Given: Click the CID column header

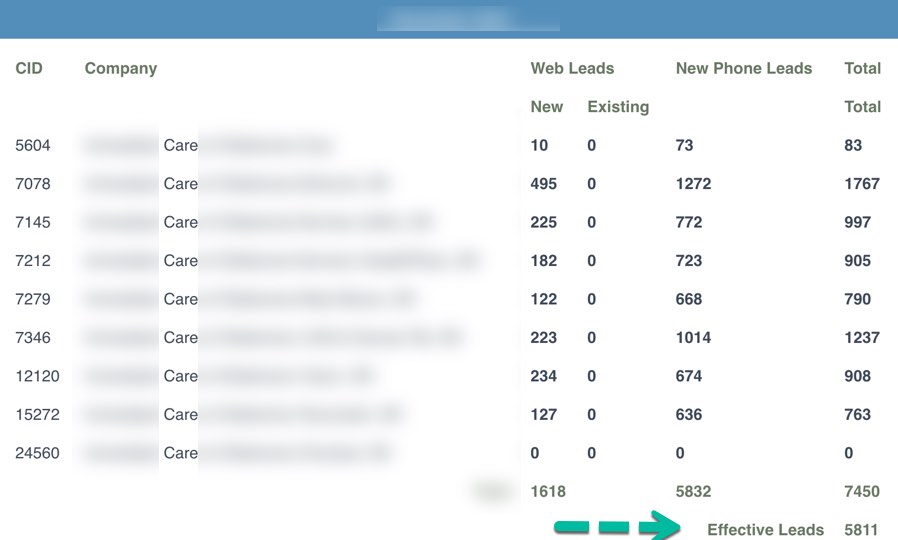Looking at the screenshot, I should tap(29, 69).
